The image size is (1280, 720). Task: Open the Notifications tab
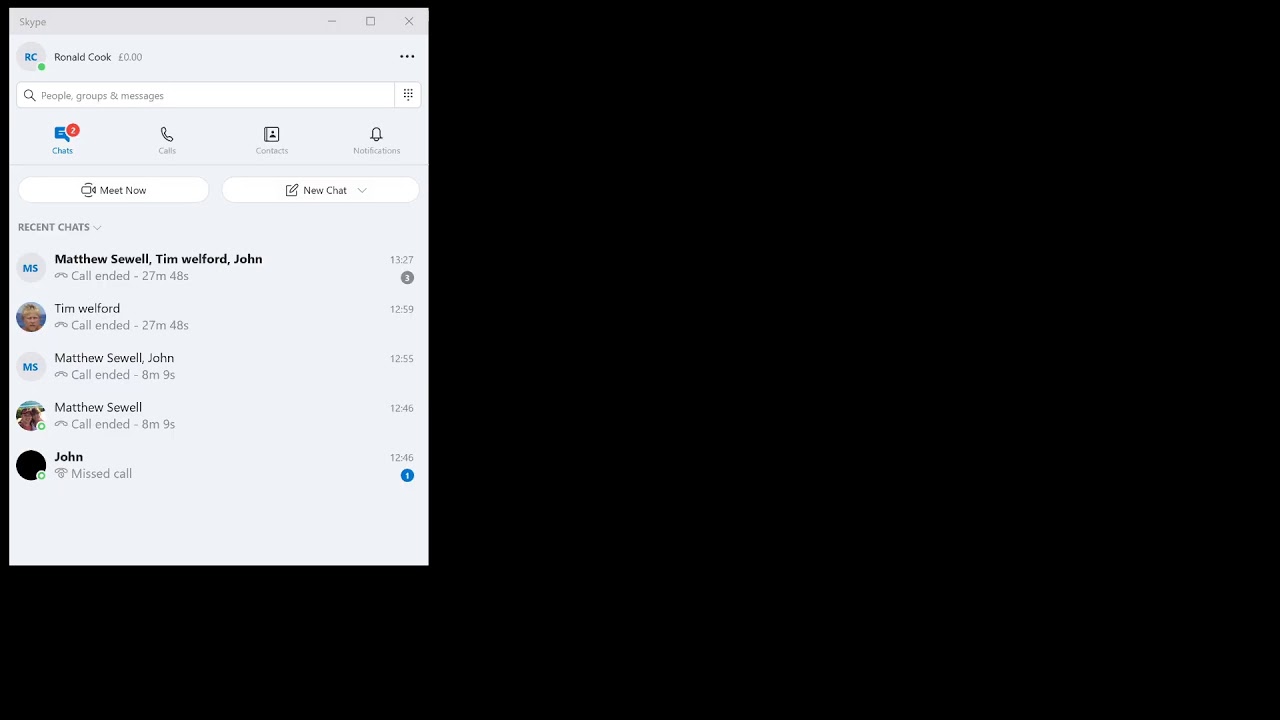[376, 140]
